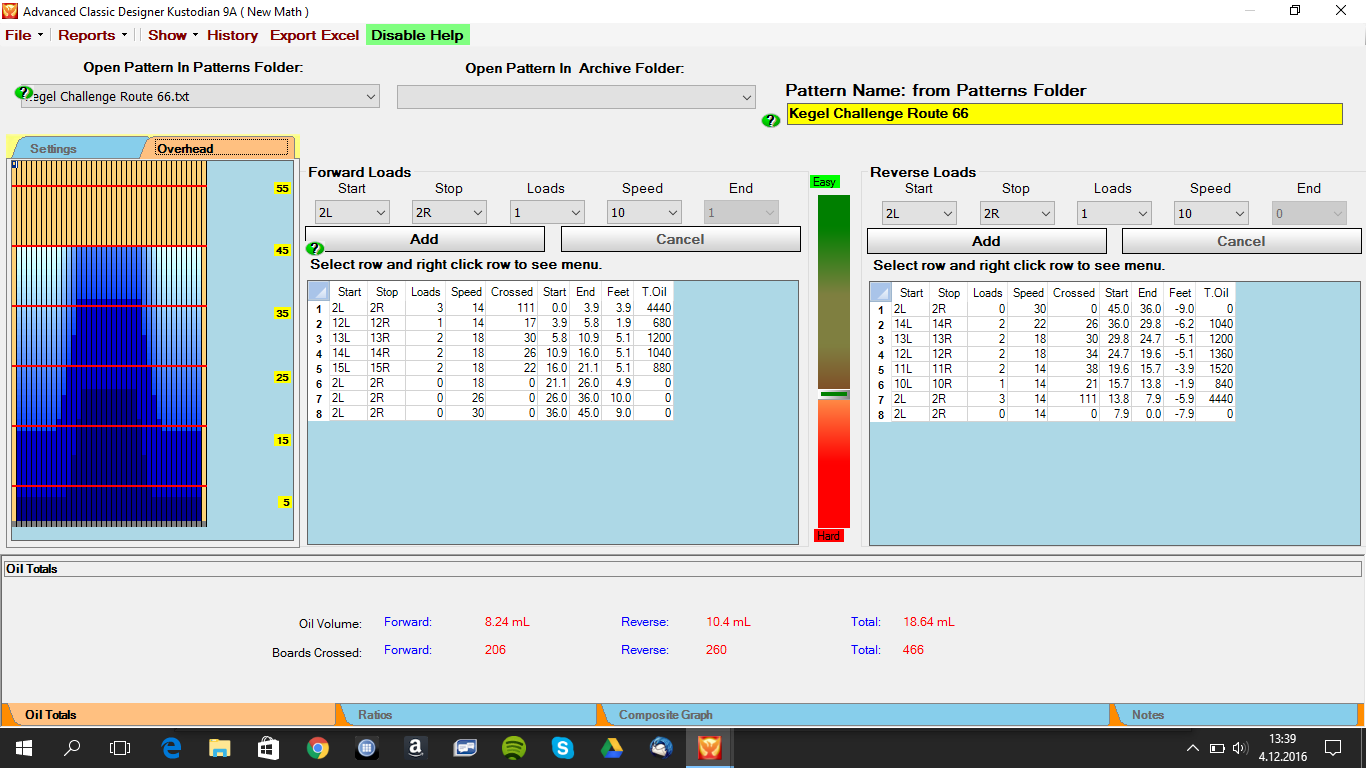Click Export Excel in the menu bar
The height and width of the screenshot is (768, 1366).
click(314, 35)
